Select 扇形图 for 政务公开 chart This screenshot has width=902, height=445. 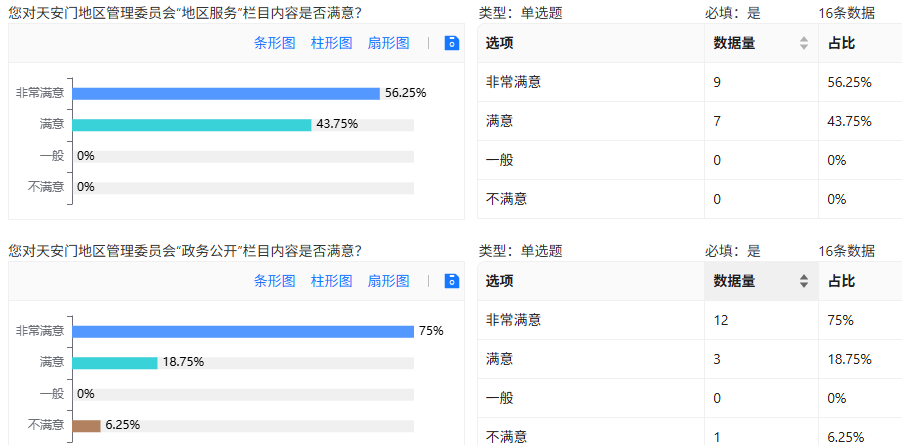[388, 281]
